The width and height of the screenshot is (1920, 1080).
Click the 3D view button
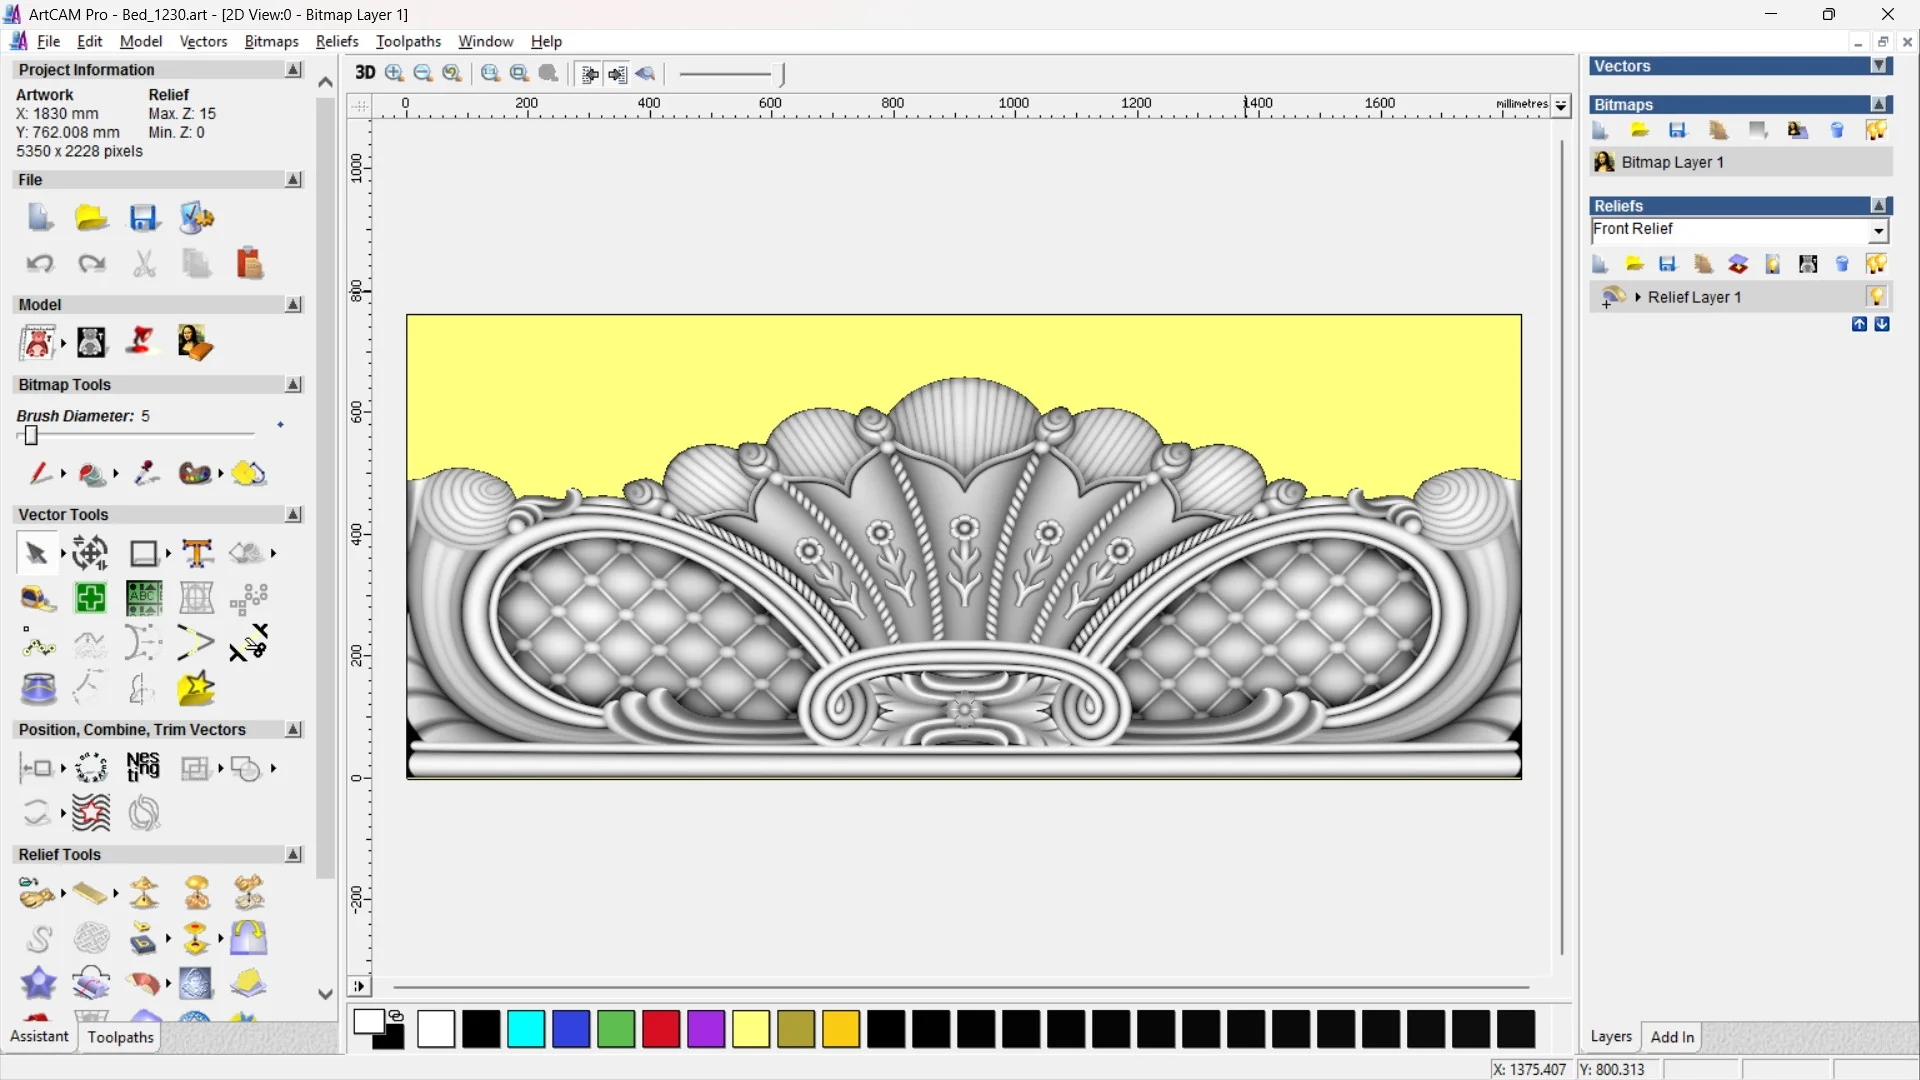point(365,73)
